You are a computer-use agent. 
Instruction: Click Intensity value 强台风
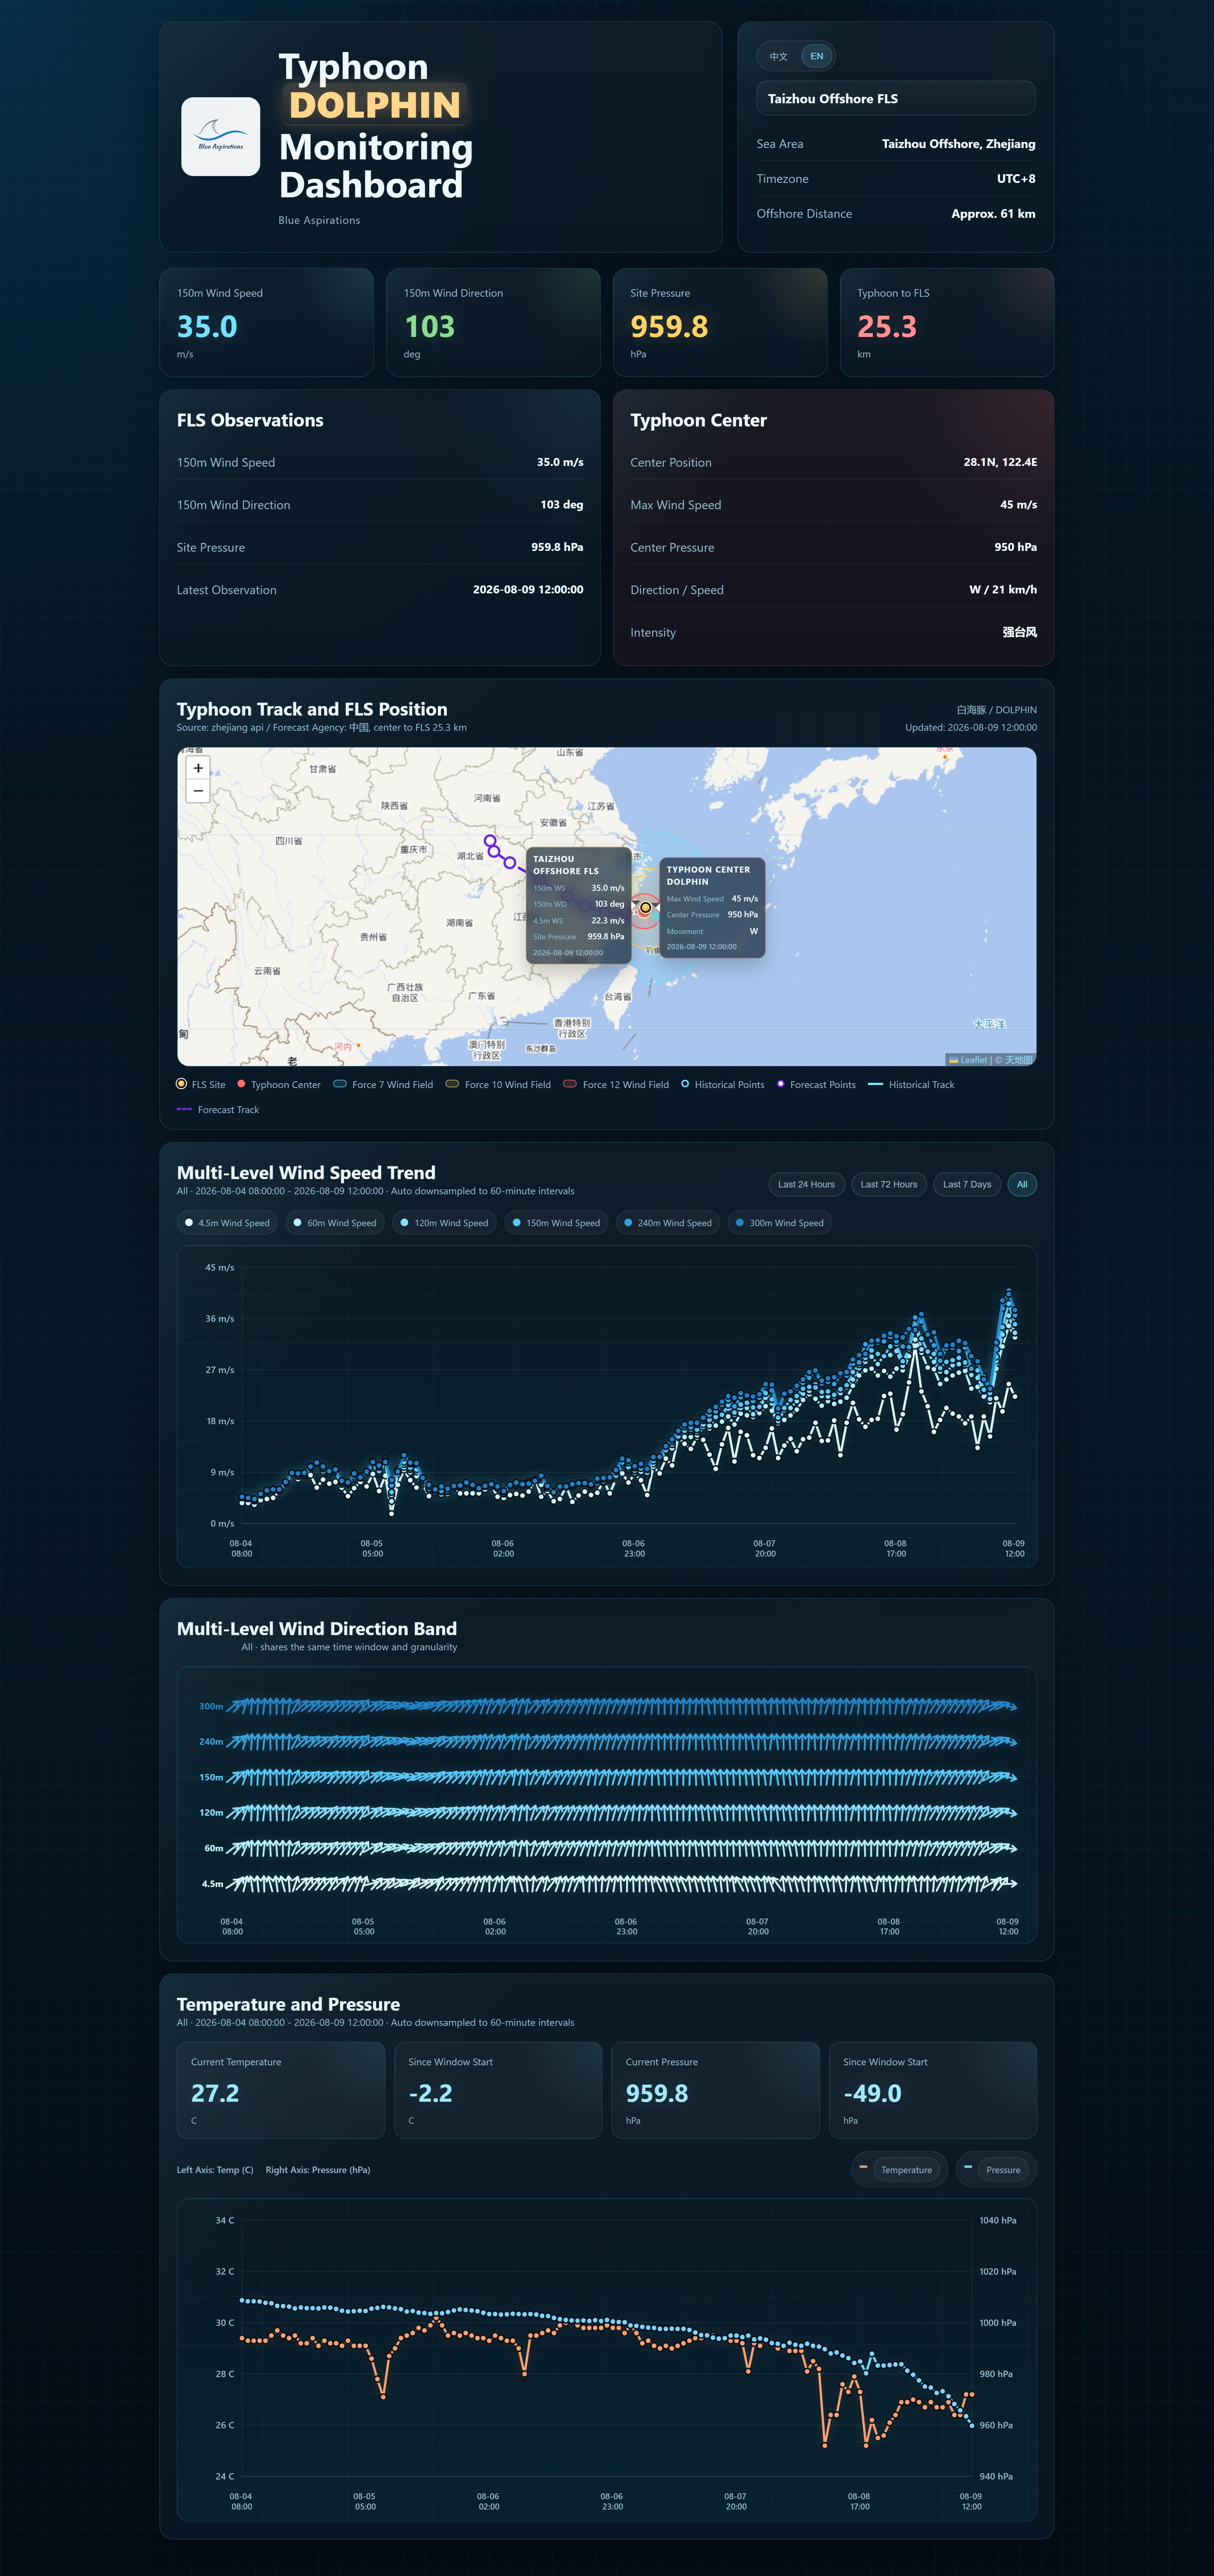coord(1020,632)
